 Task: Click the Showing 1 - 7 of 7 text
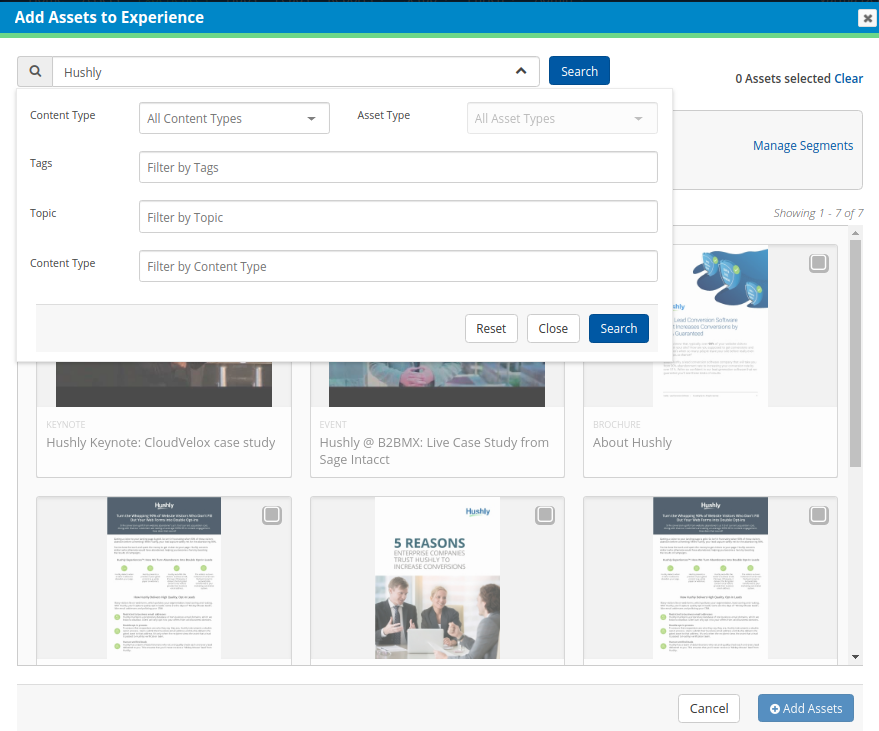point(818,213)
